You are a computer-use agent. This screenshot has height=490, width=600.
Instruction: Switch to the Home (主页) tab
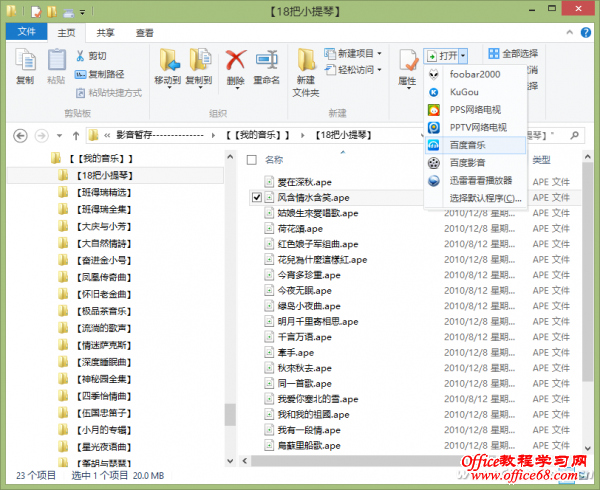tap(66, 33)
